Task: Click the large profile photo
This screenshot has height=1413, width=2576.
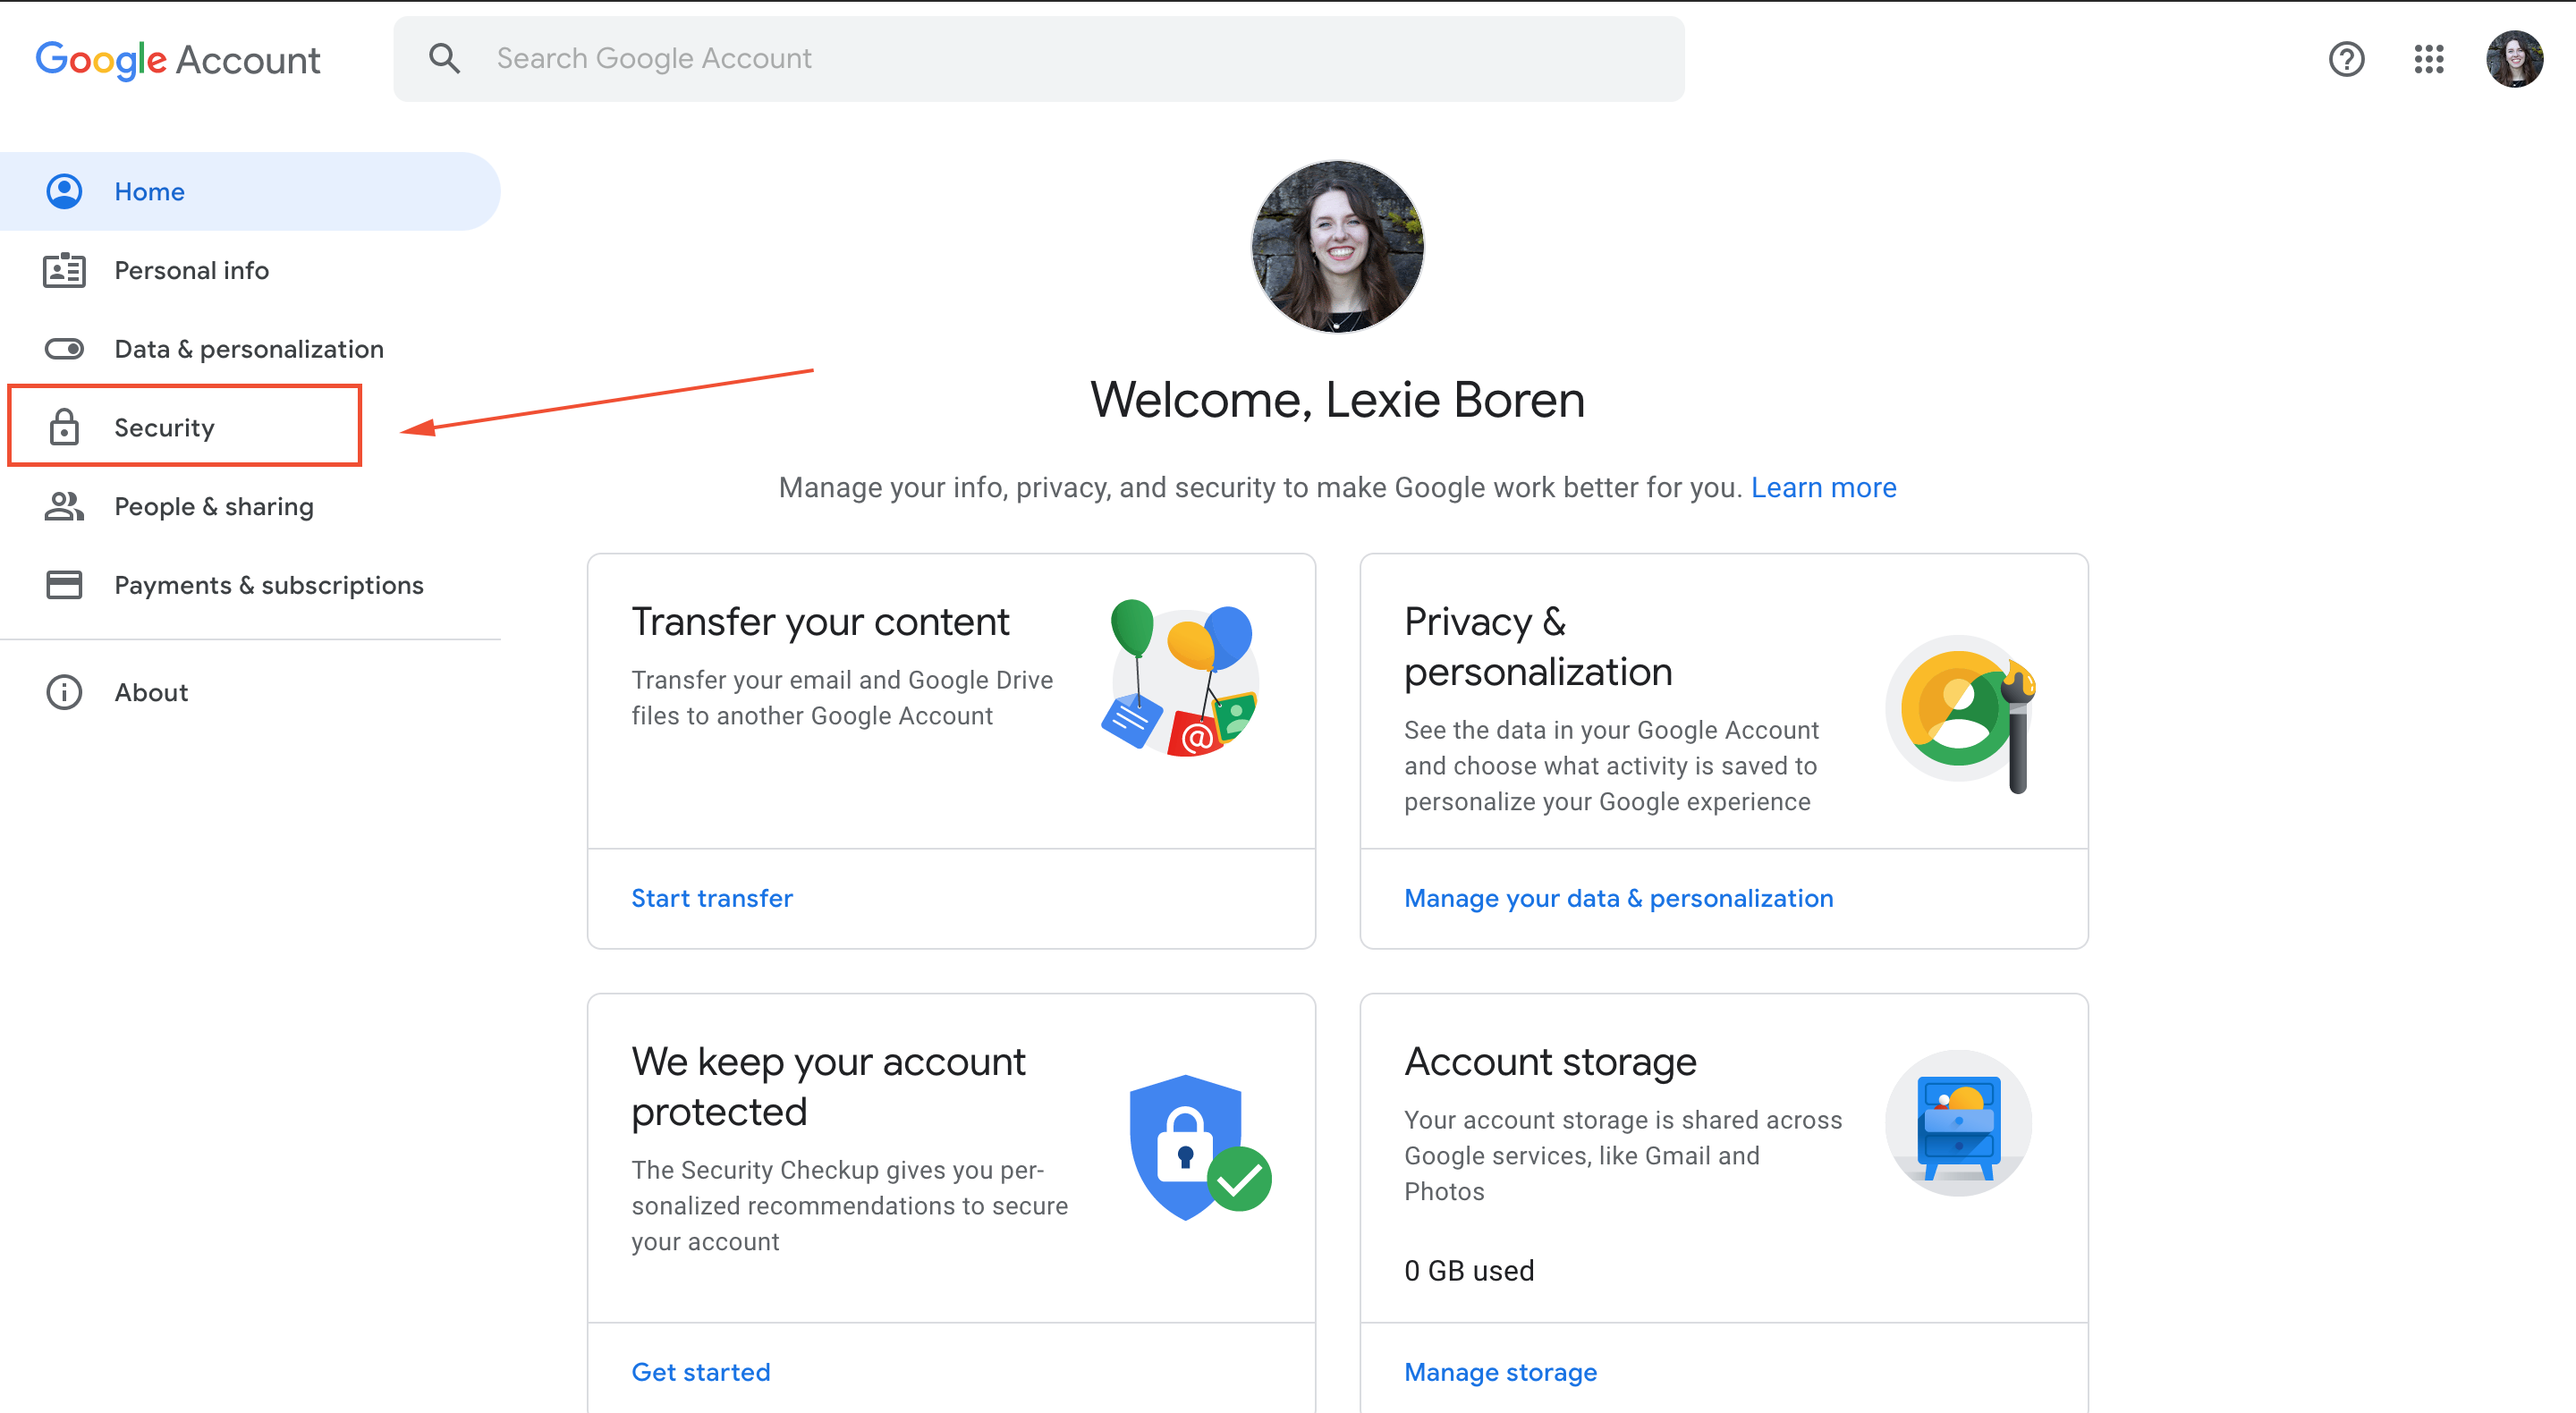Action: 1337,246
